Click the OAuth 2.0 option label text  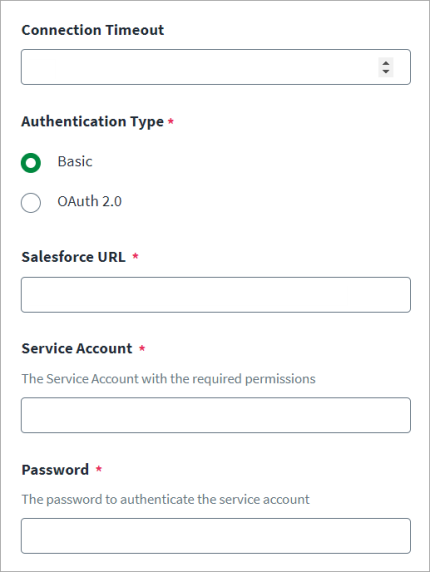(89, 201)
